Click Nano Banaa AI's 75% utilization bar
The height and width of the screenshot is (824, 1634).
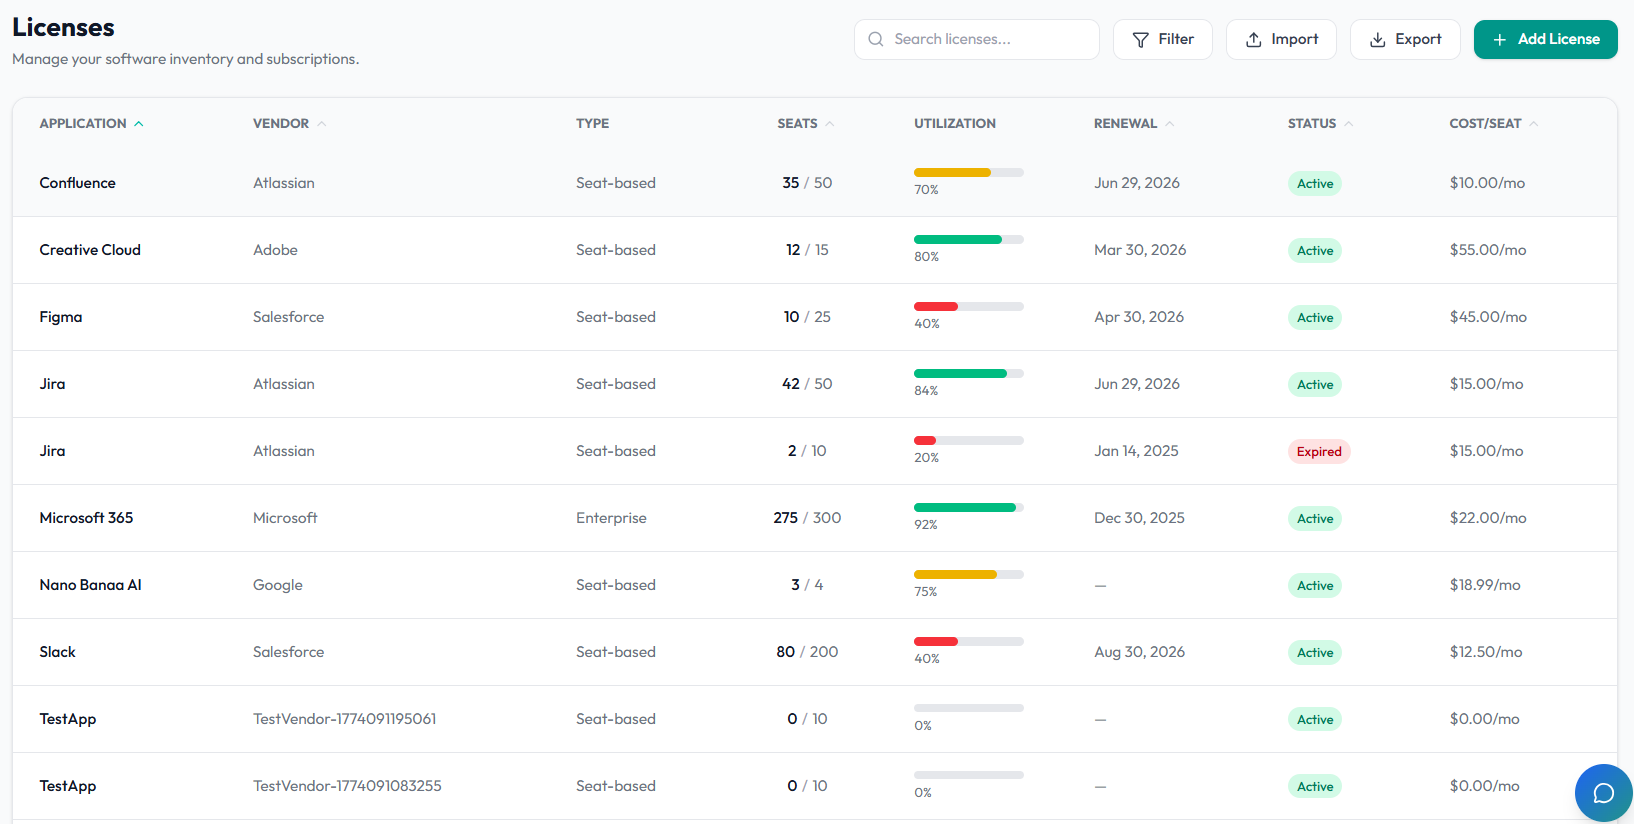coord(968,575)
